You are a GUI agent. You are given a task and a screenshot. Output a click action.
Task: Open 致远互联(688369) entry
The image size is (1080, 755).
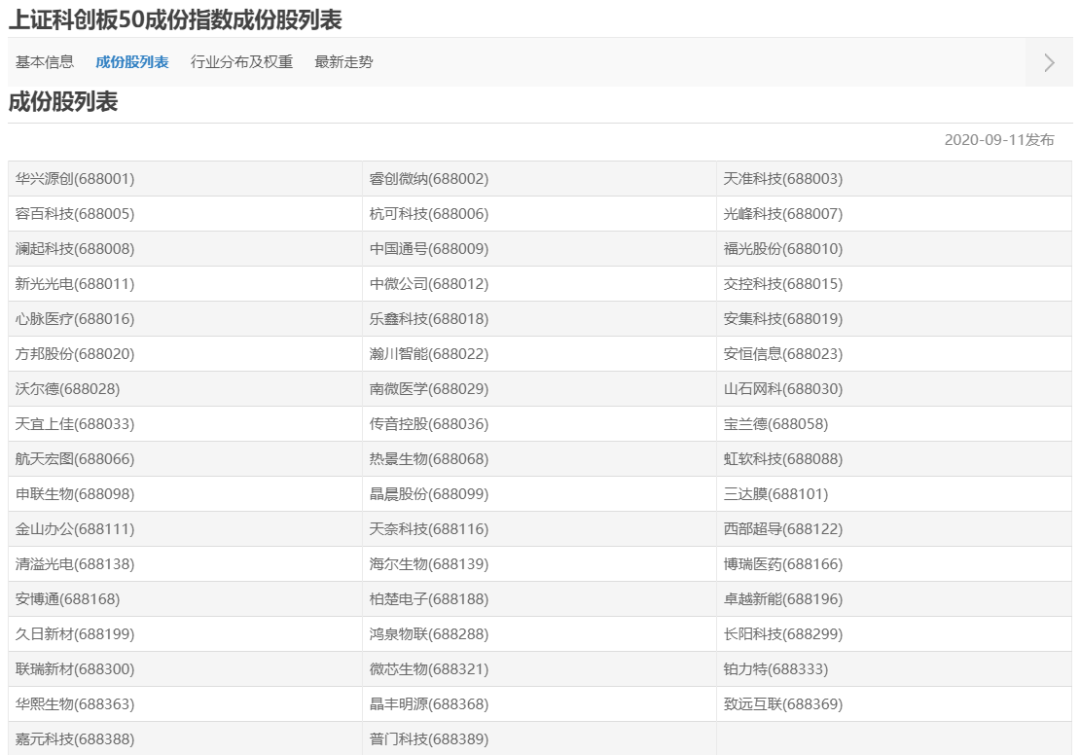pyautogui.click(x=783, y=705)
